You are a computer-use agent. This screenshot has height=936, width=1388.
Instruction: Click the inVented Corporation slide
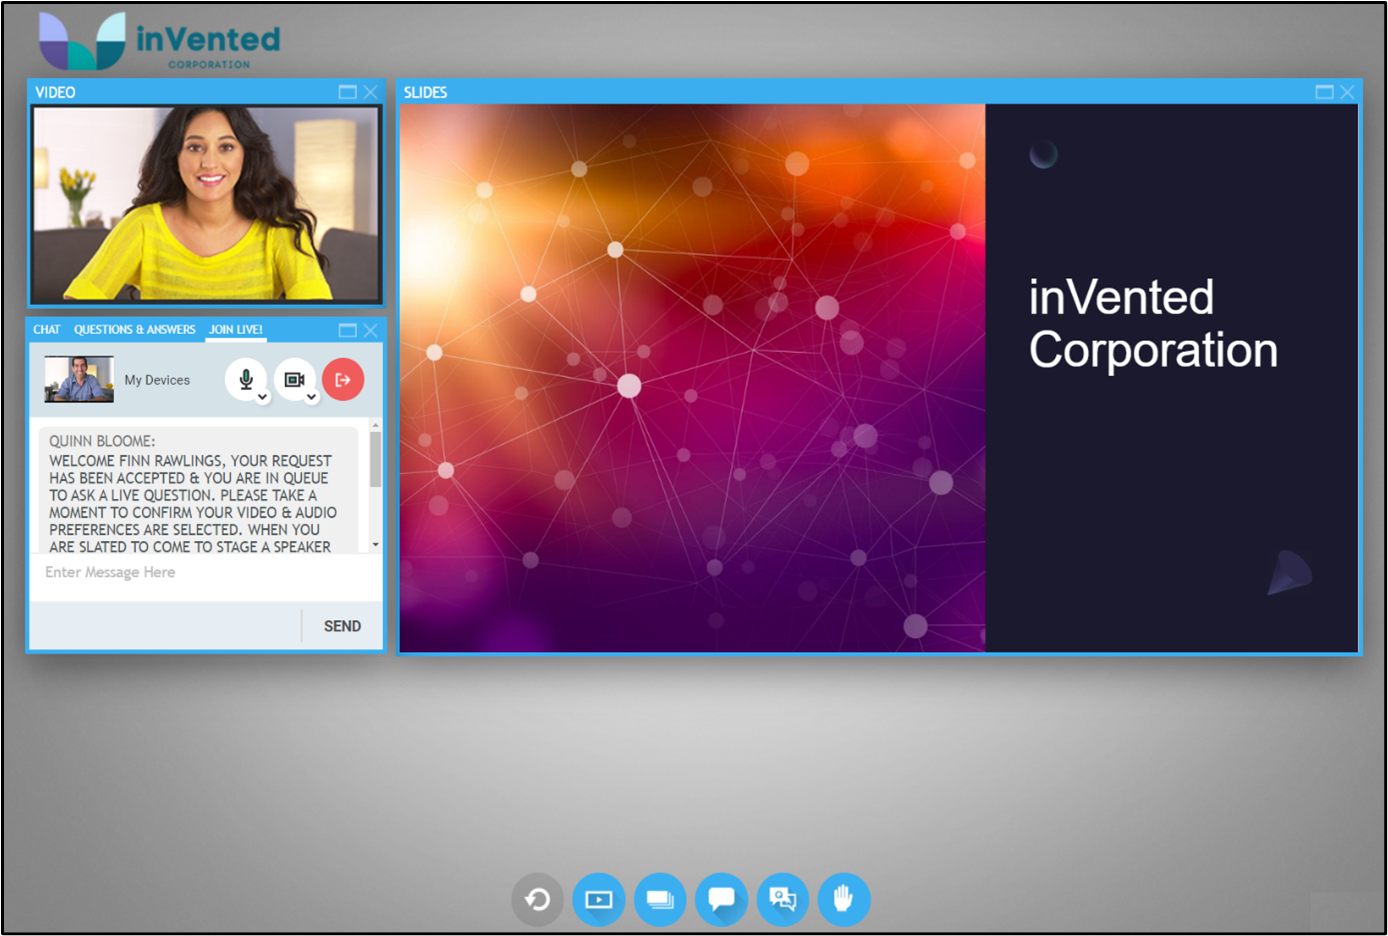[x=879, y=378]
